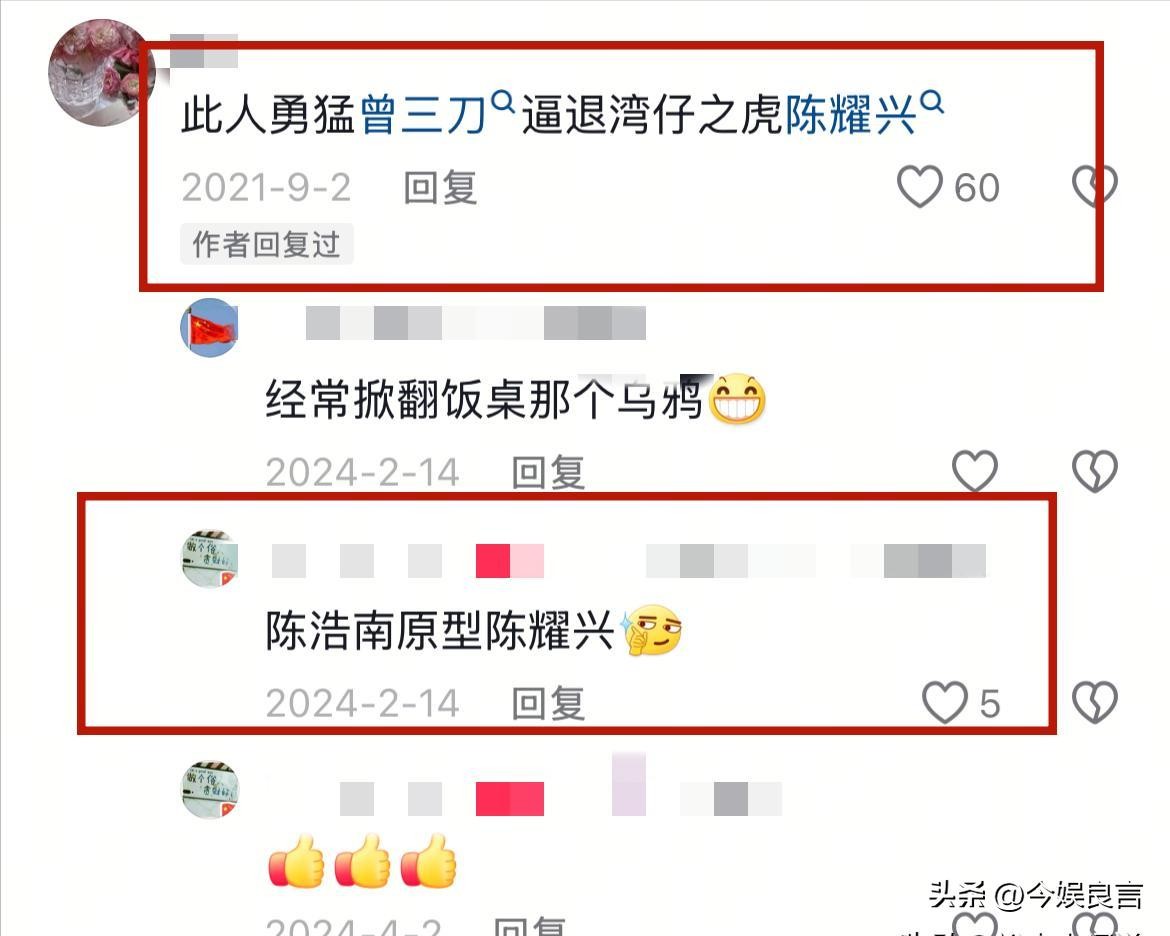This screenshot has width=1170, height=936.
Task: Tap the 作者回复过 tag
Action: [x=266, y=244]
